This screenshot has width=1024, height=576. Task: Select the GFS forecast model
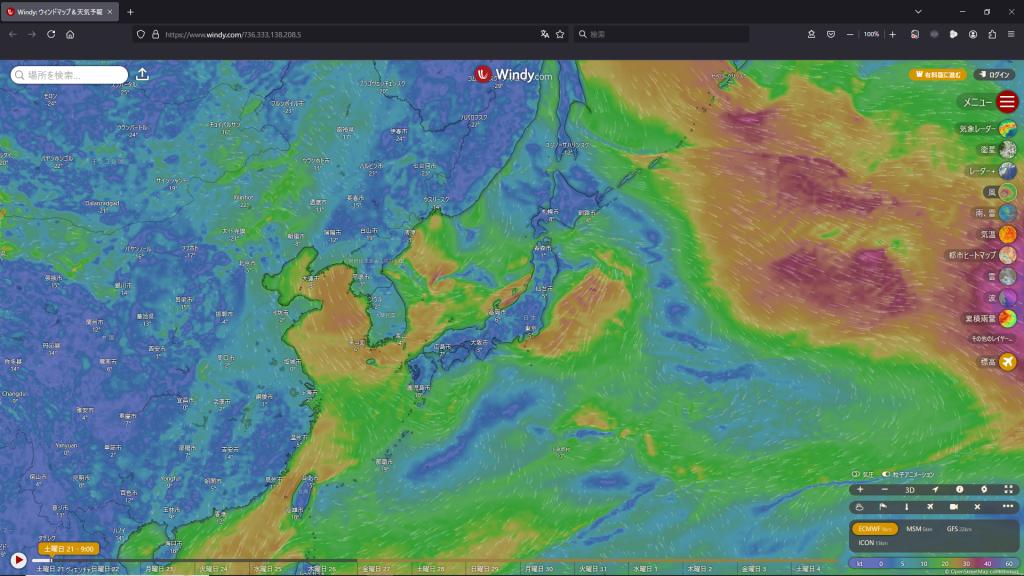(958, 528)
